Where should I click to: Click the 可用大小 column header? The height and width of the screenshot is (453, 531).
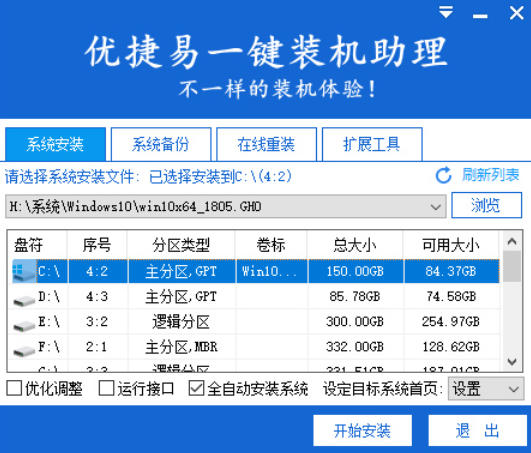tap(451, 245)
